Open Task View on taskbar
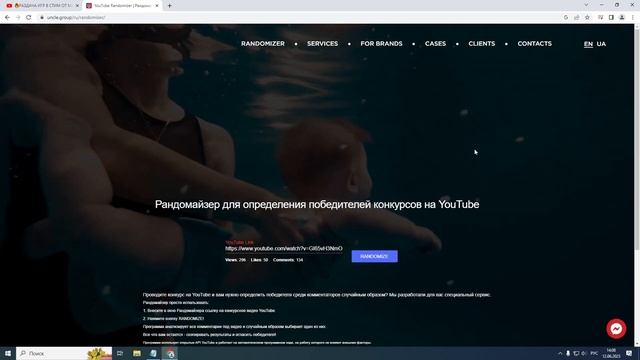The height and width of the screenshot is (360, 640). coord(120,353)
